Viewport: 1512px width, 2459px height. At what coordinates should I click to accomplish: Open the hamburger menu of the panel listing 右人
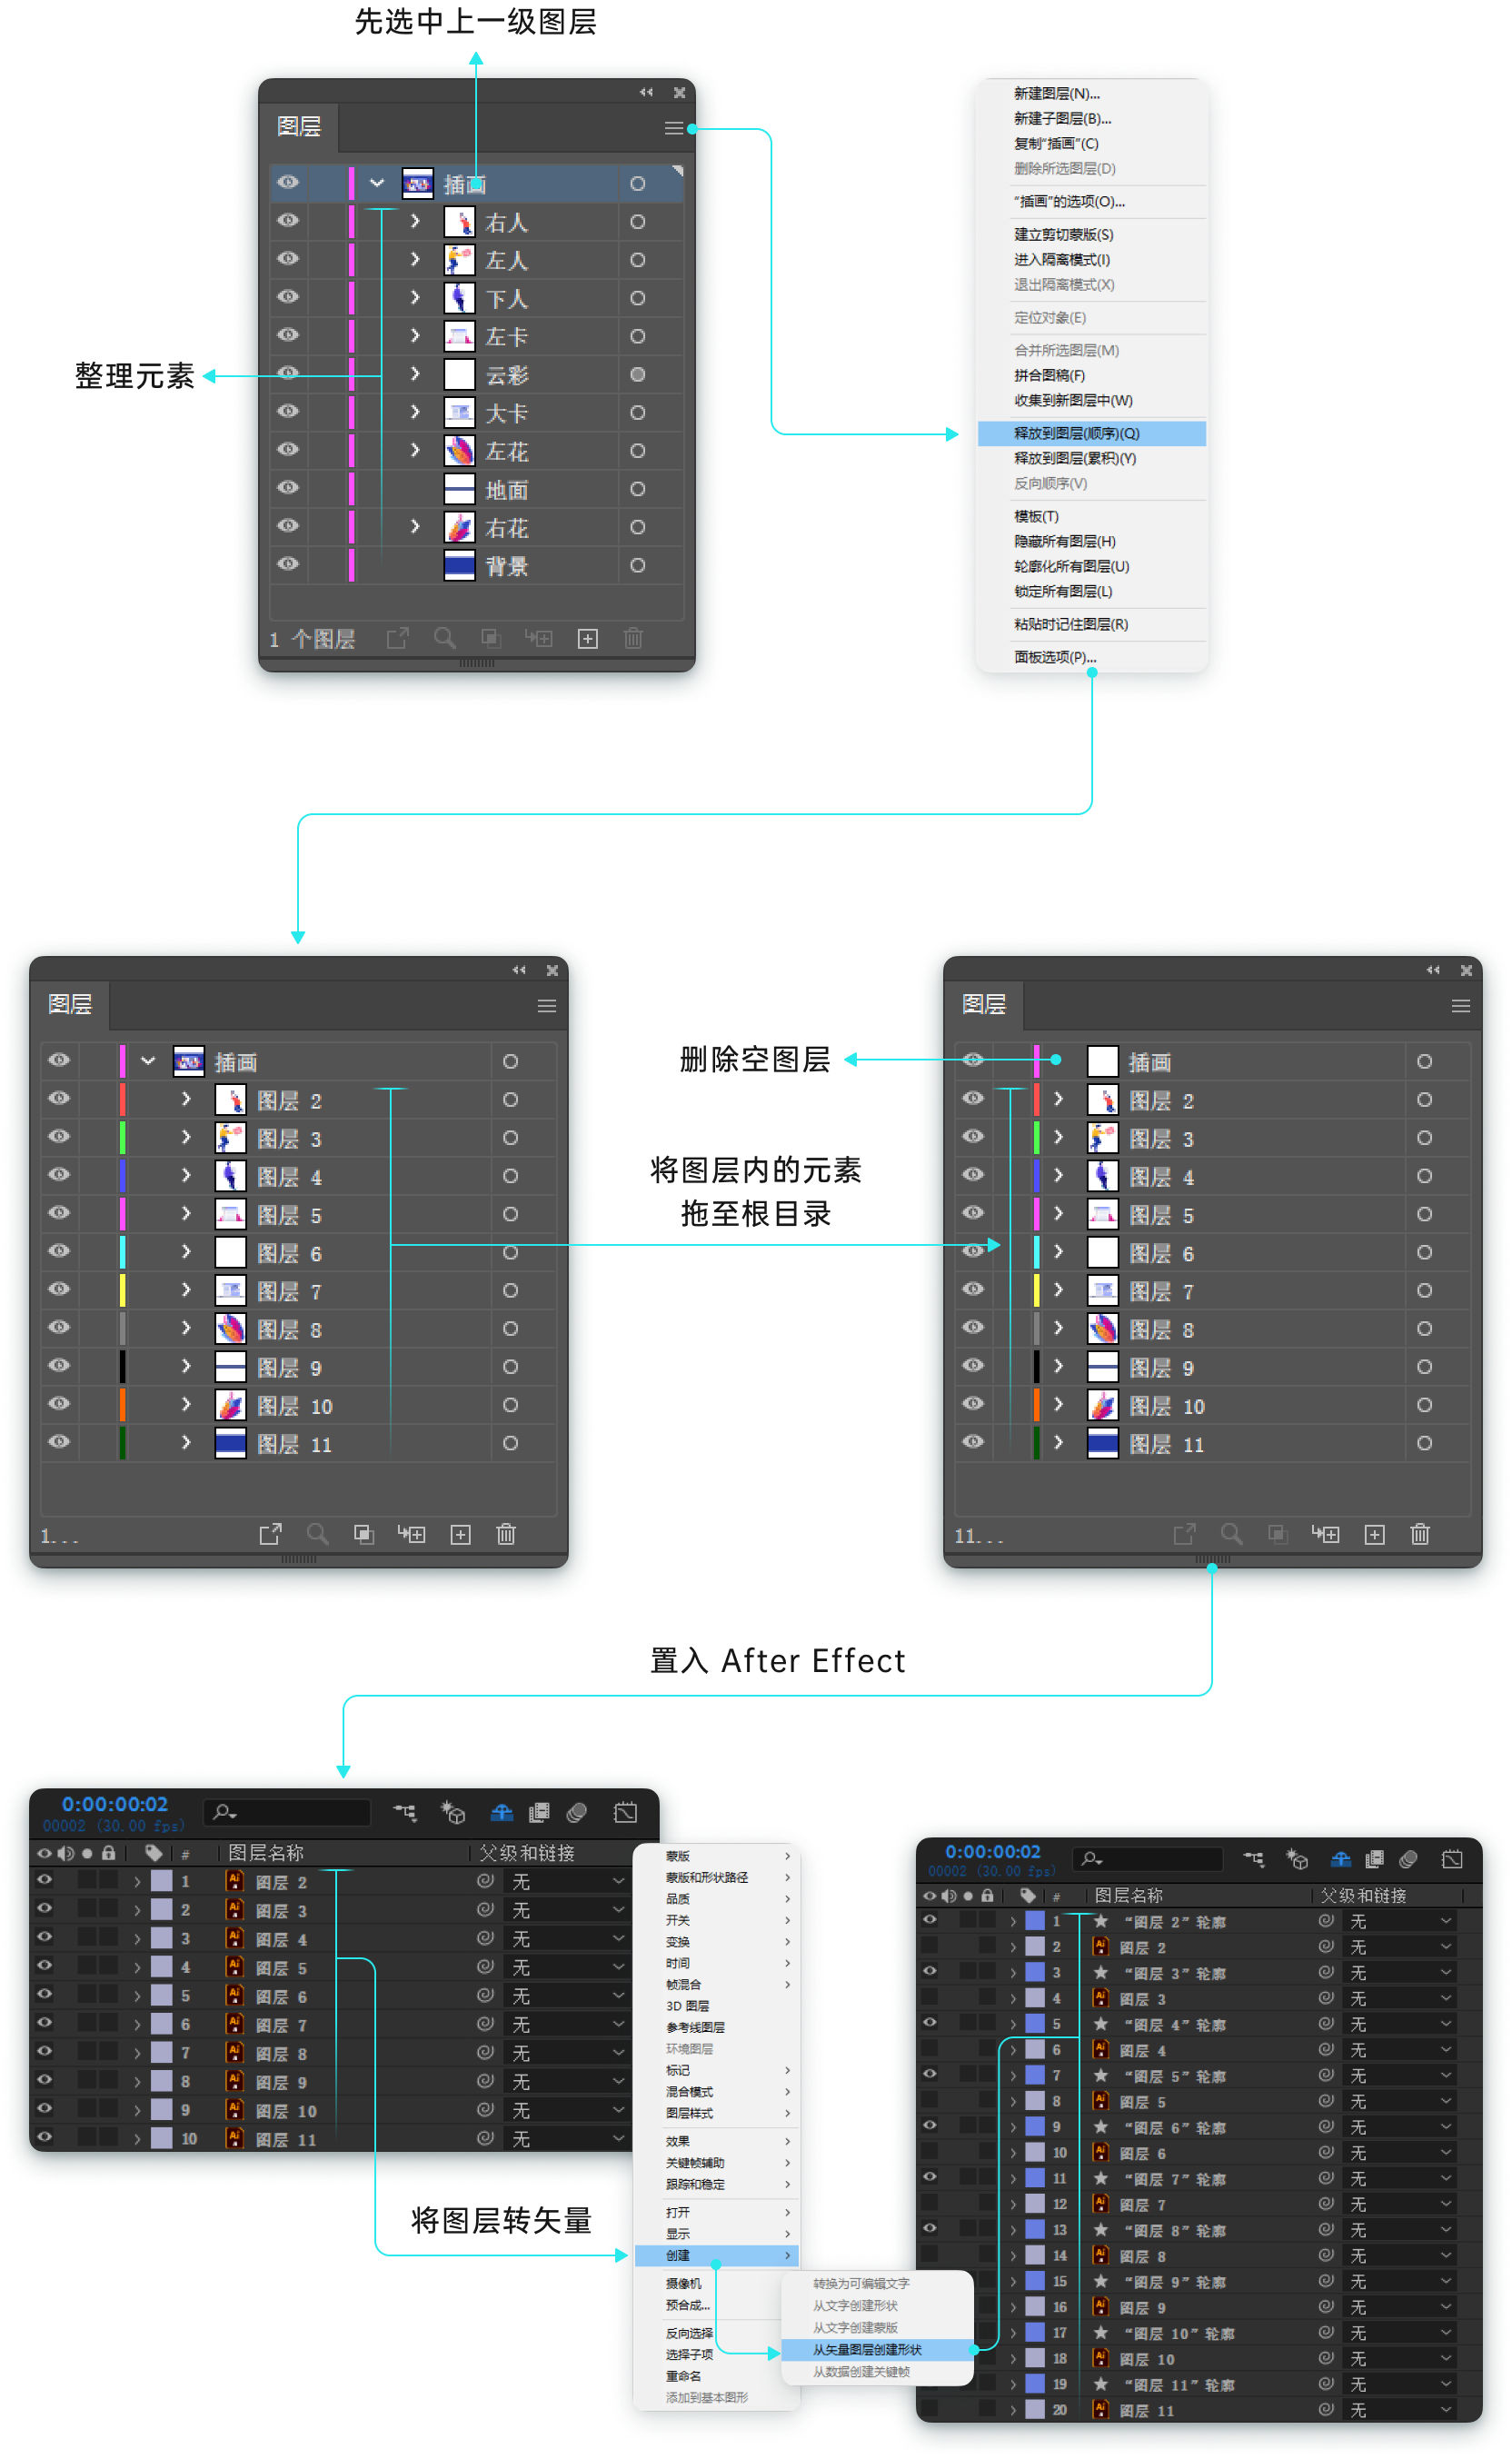[674, 128]
